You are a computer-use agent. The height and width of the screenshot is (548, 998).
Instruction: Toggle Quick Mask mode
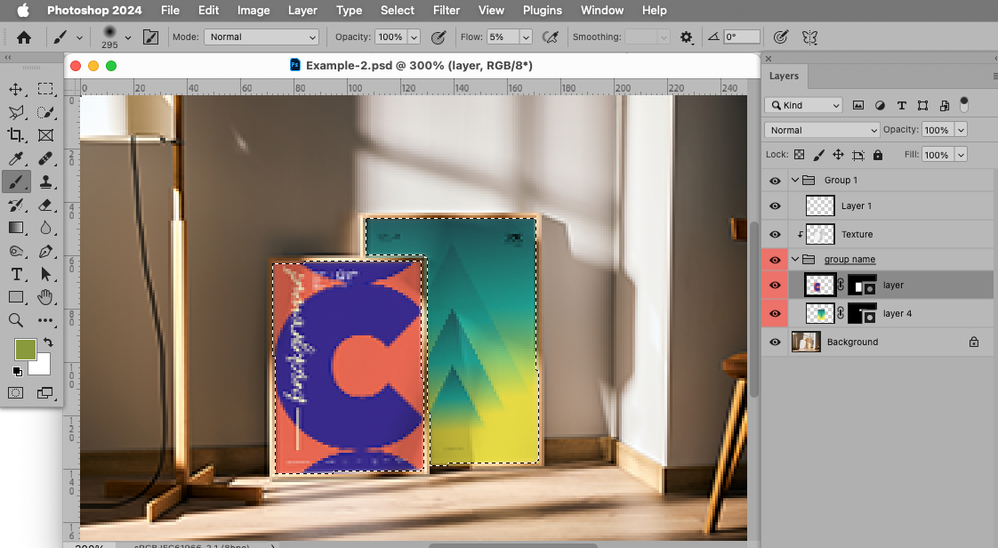[x=16, y=393]
